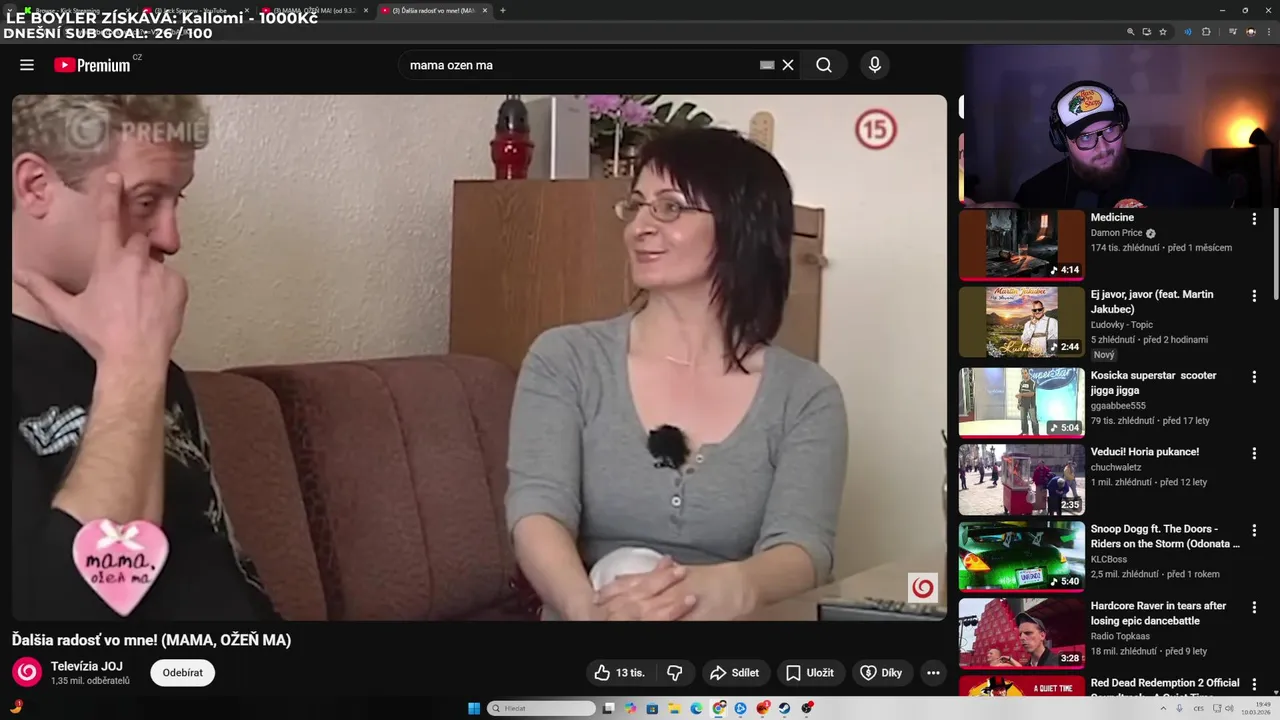
Task: Open File Explorer from taskbar
Action: tap(674, 708)
